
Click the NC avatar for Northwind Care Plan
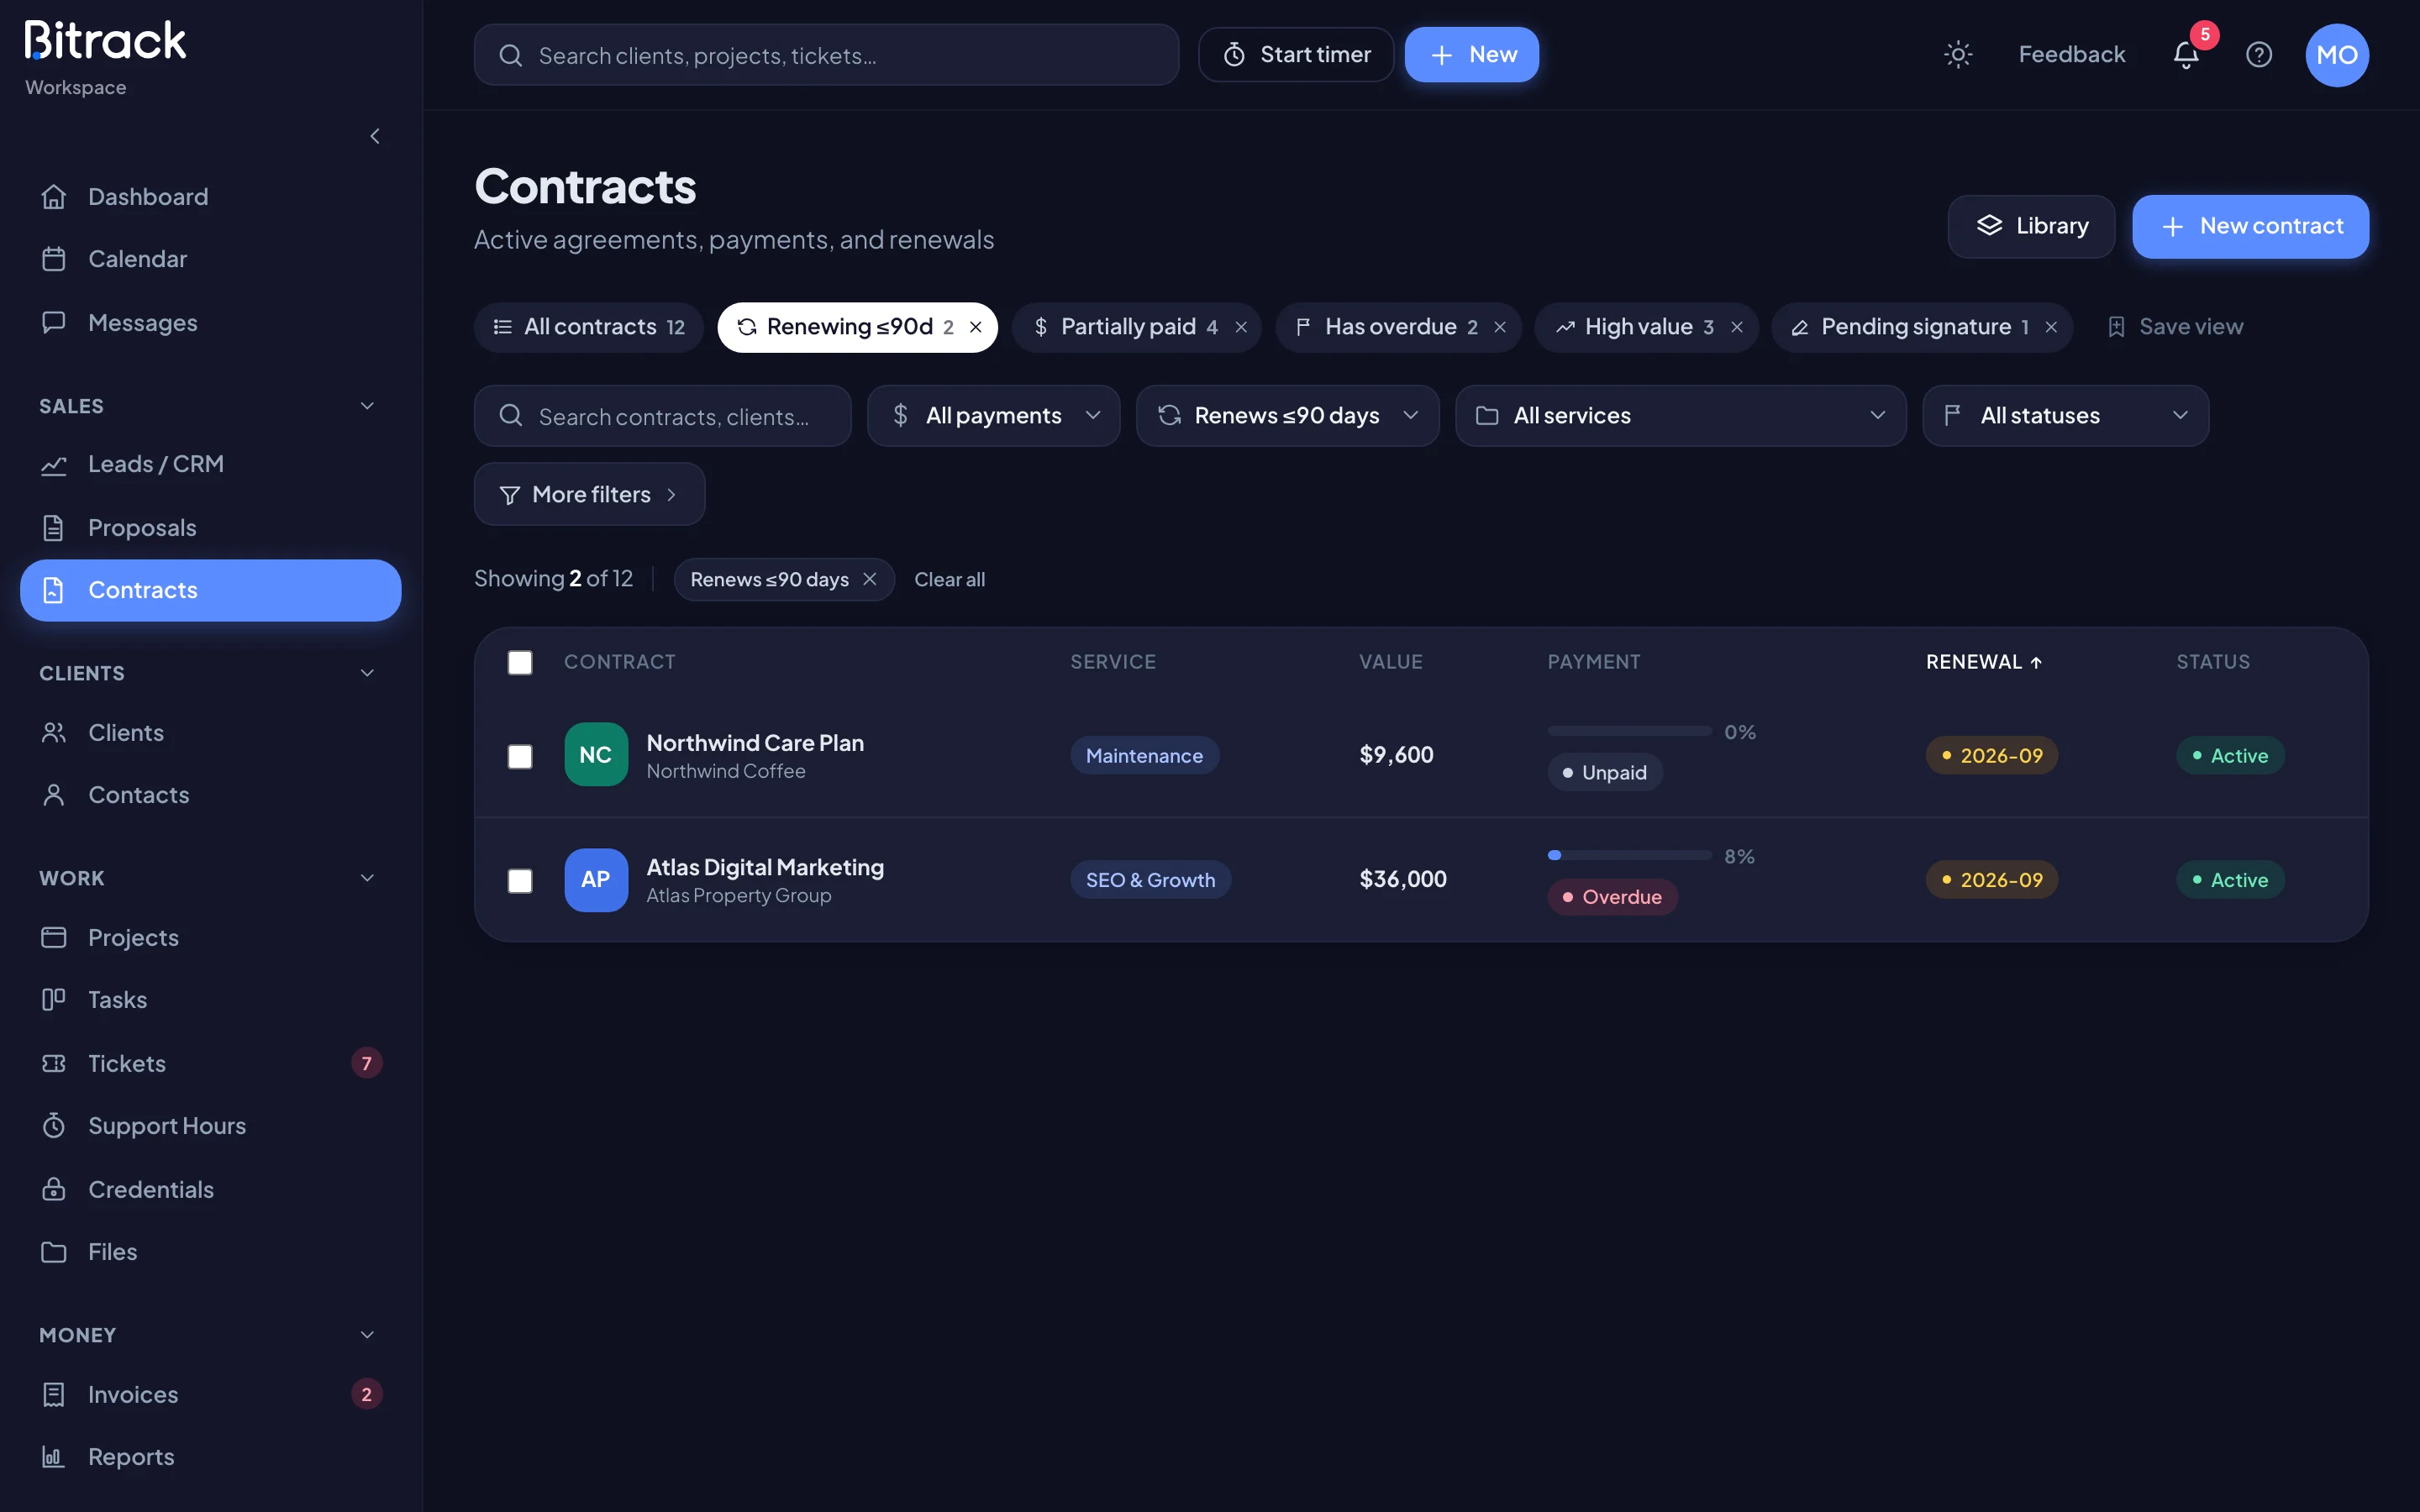point(596,755)
